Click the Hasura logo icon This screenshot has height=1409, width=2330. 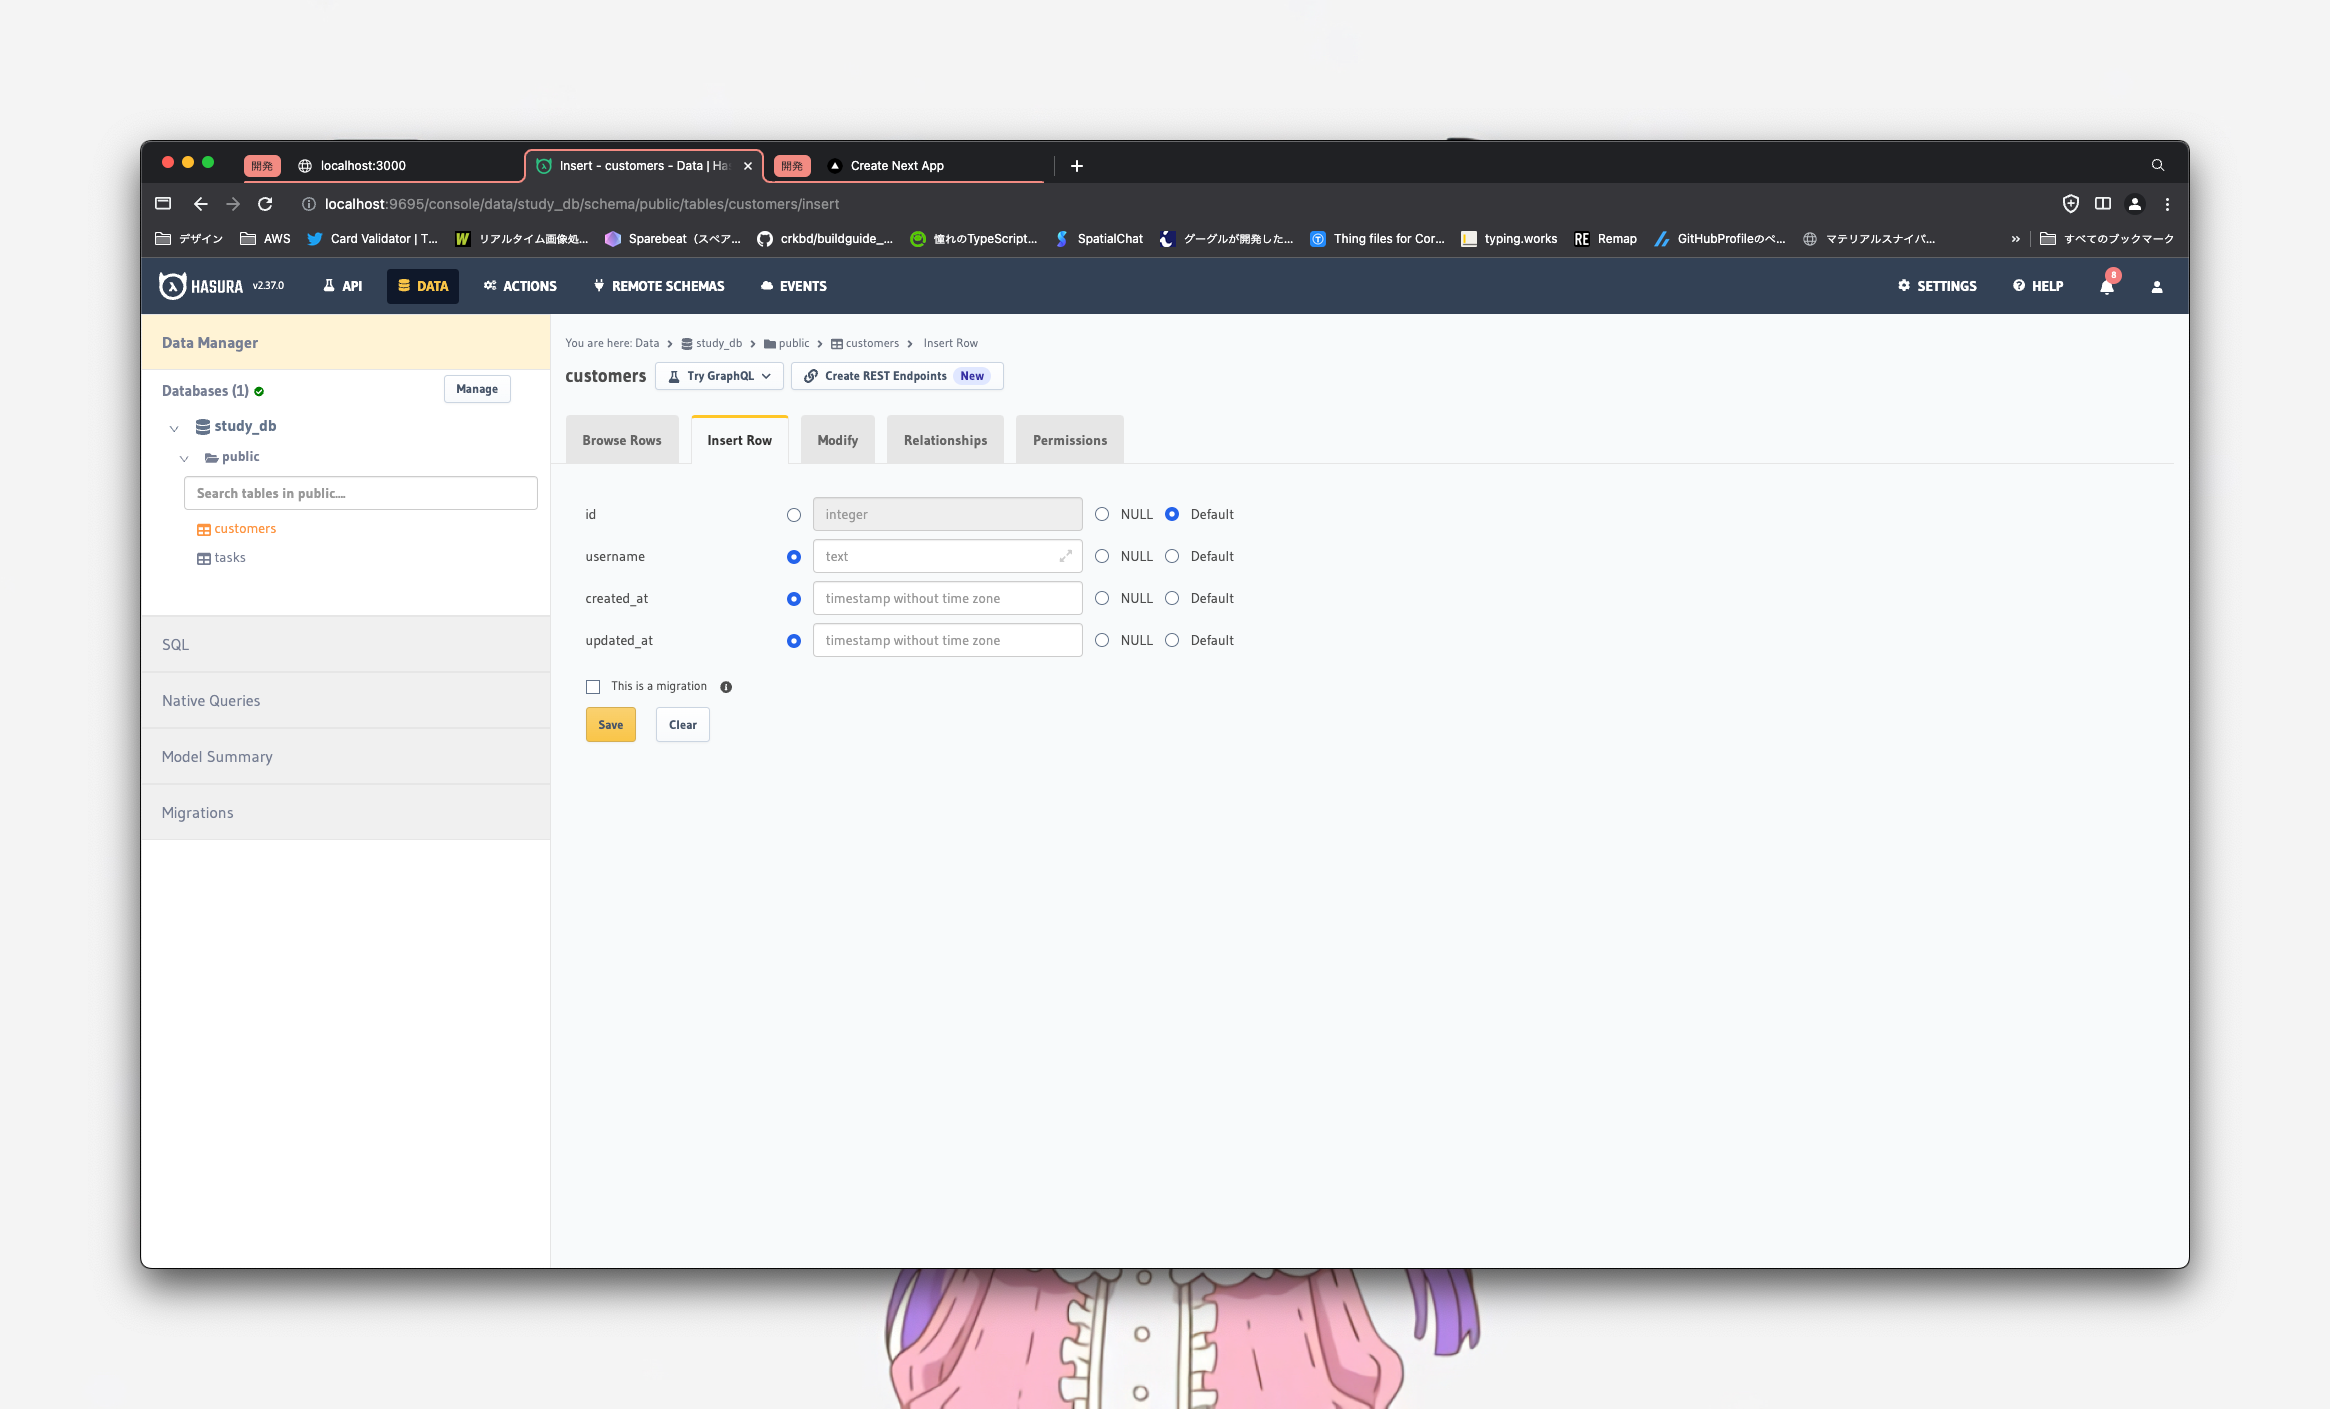(173, 286)
